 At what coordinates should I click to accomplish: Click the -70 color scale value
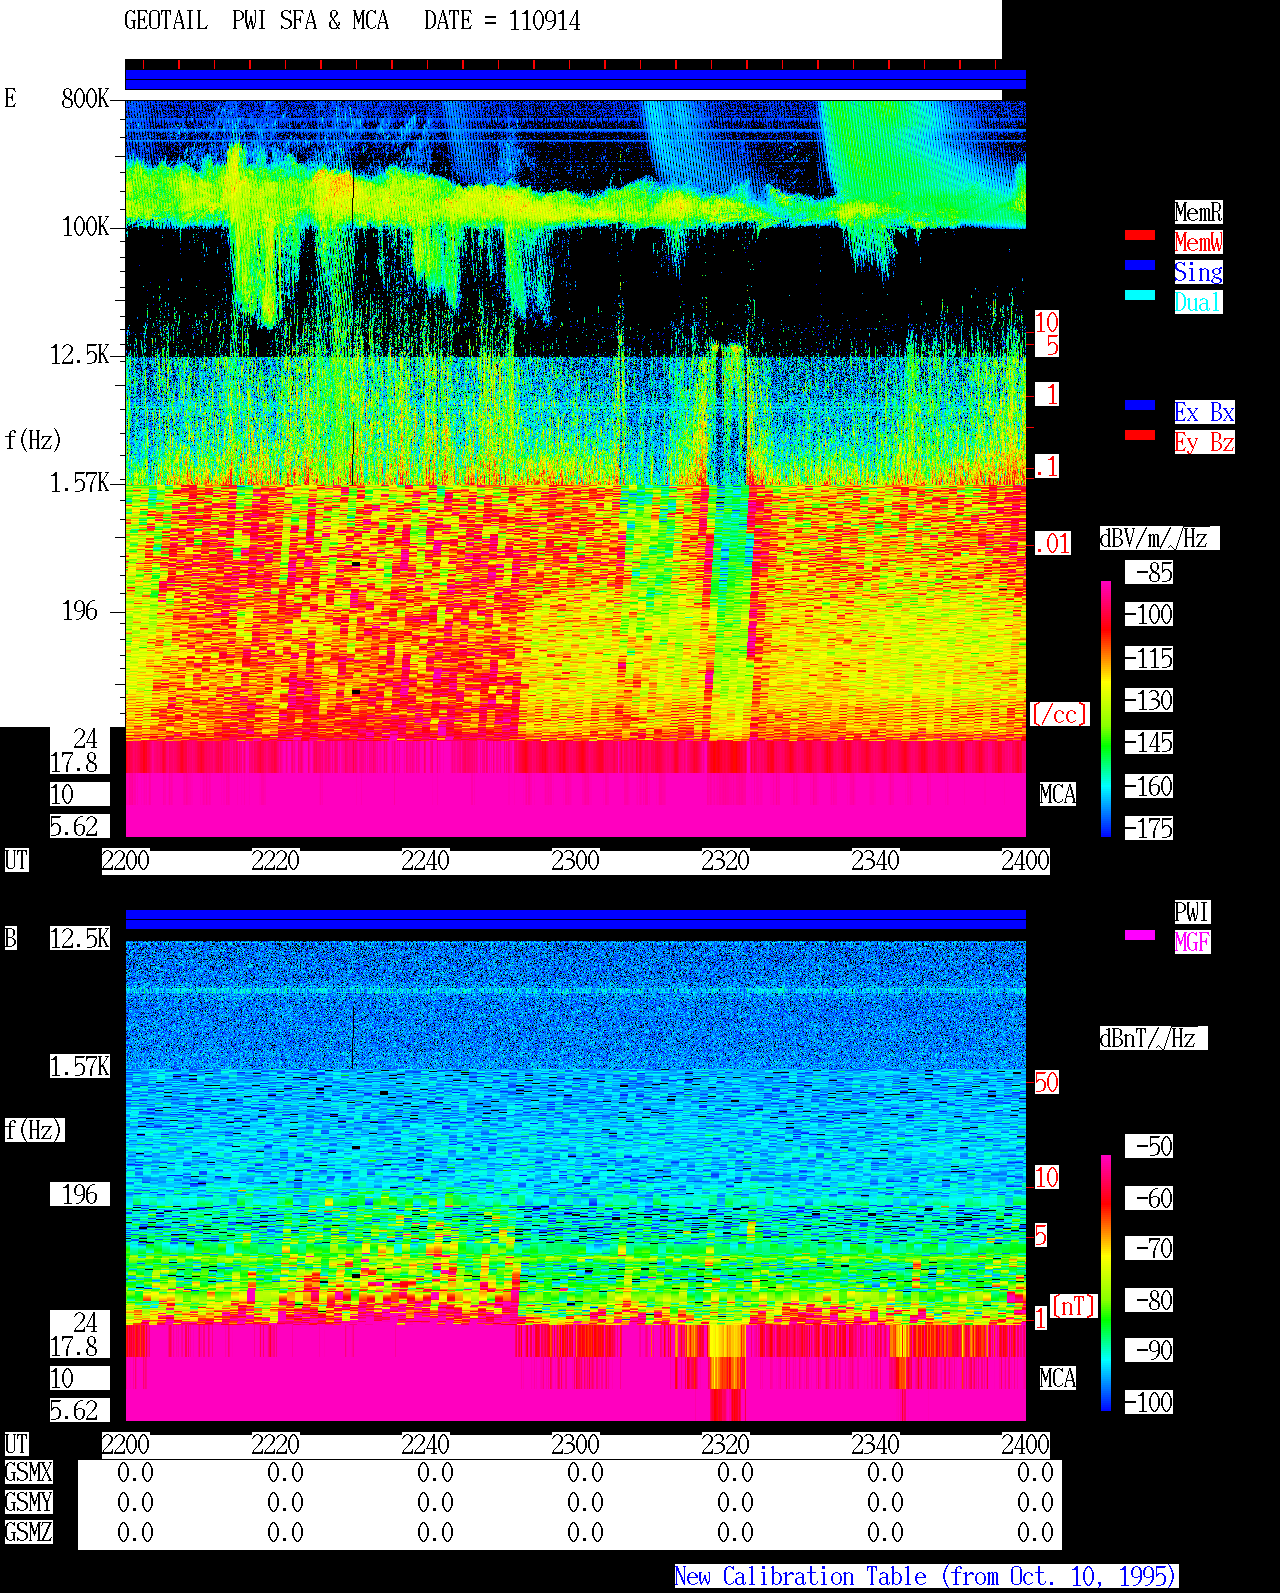(1149, 1248)
